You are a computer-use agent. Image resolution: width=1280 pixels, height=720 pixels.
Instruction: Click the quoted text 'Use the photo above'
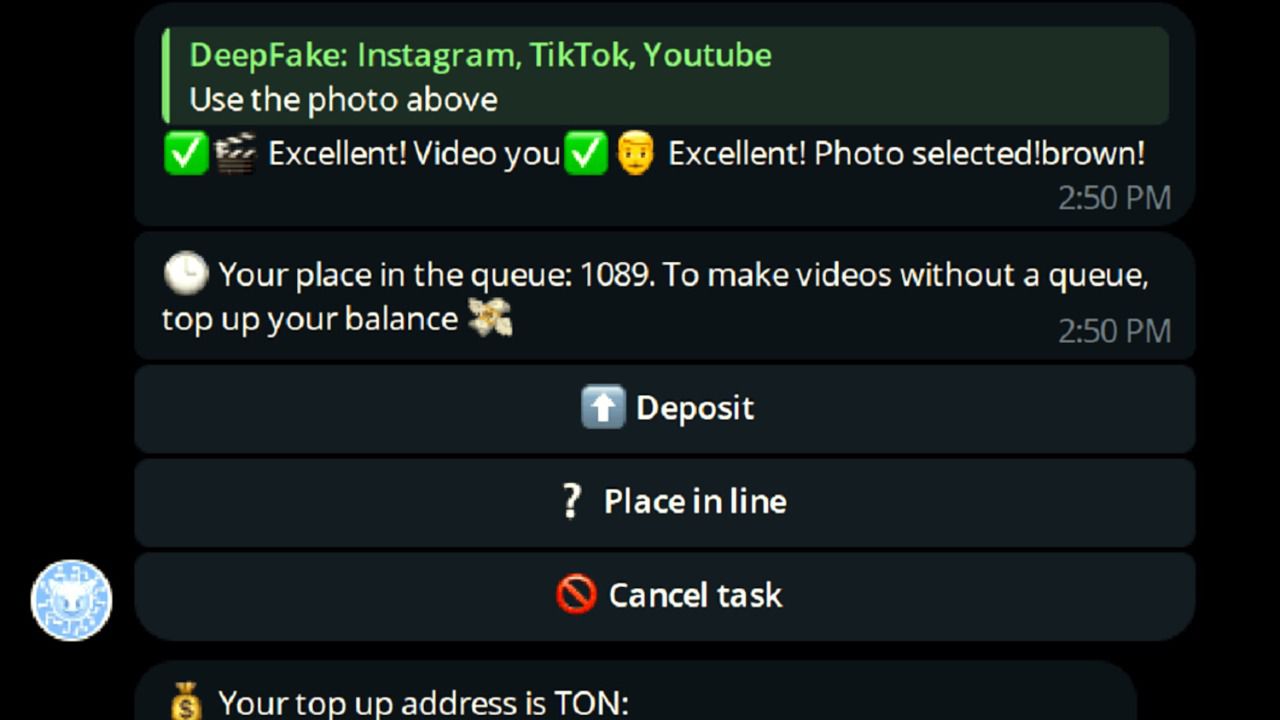[343, 100]
